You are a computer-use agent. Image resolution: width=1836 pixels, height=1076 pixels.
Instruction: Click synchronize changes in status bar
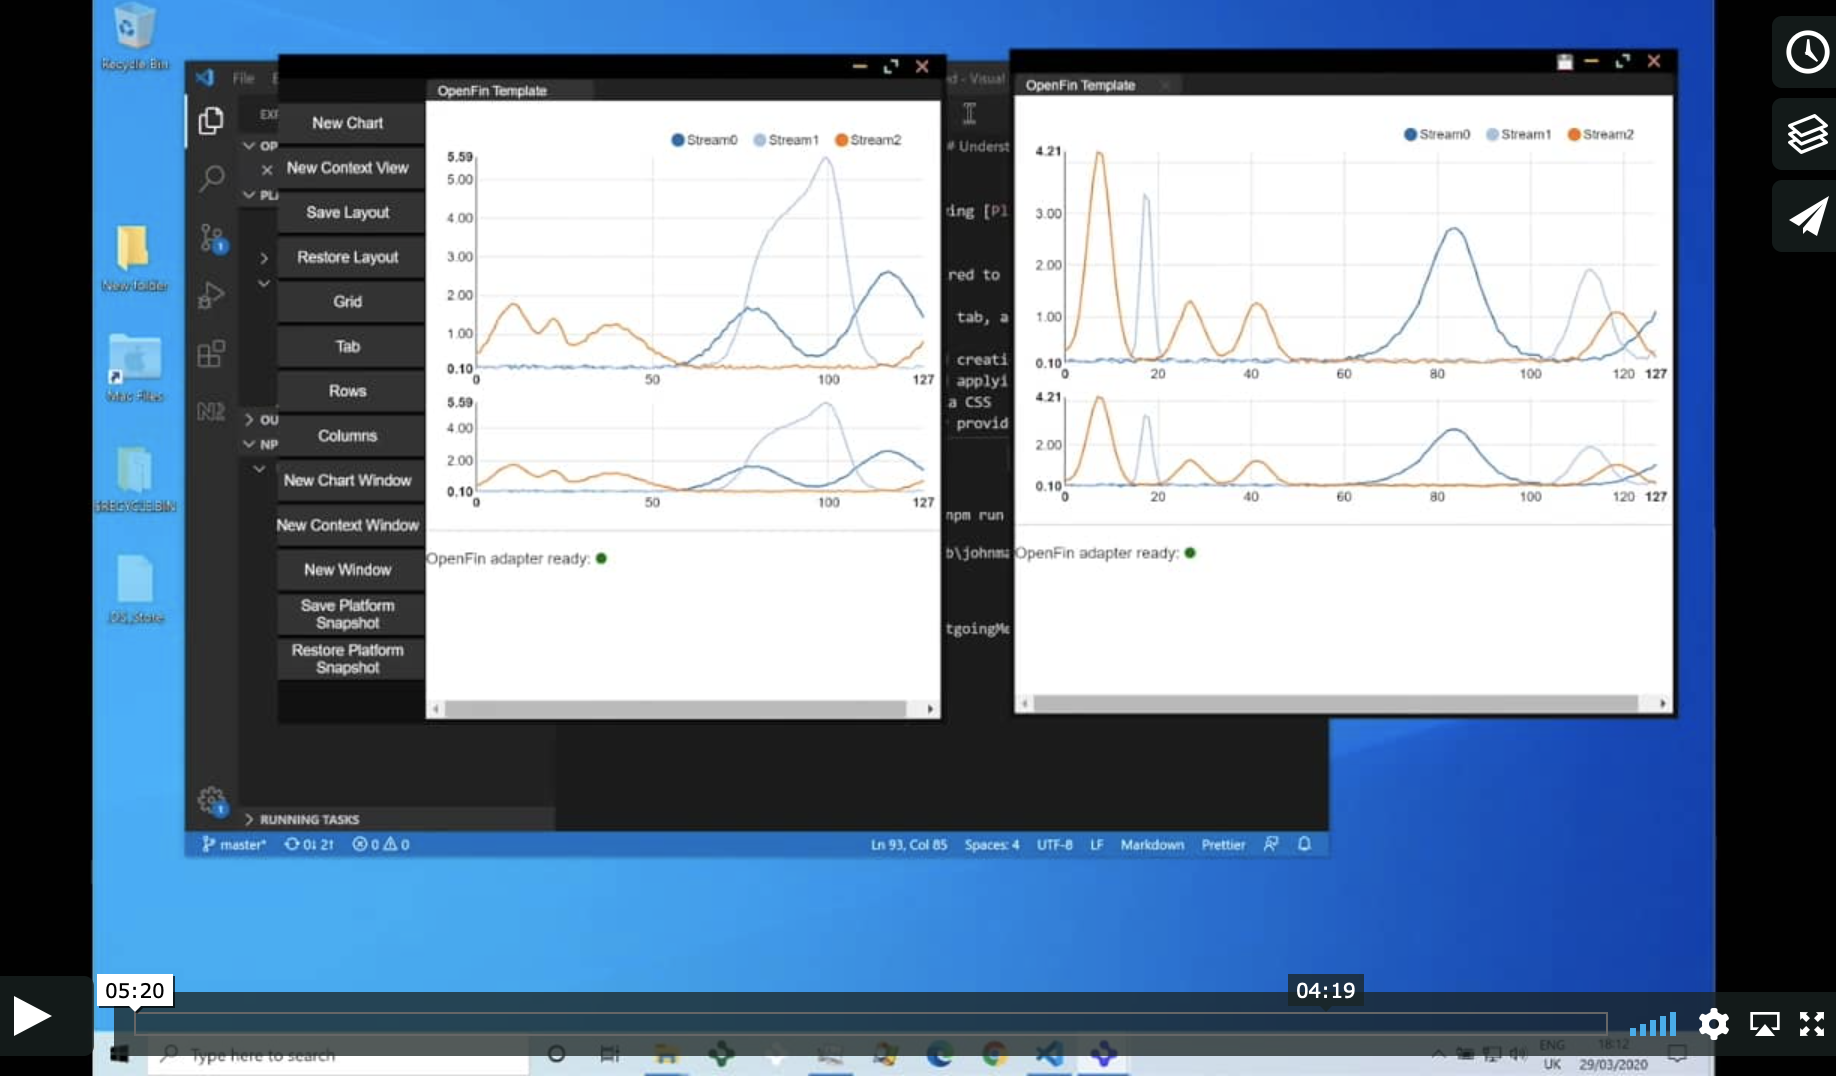(309, 845)
